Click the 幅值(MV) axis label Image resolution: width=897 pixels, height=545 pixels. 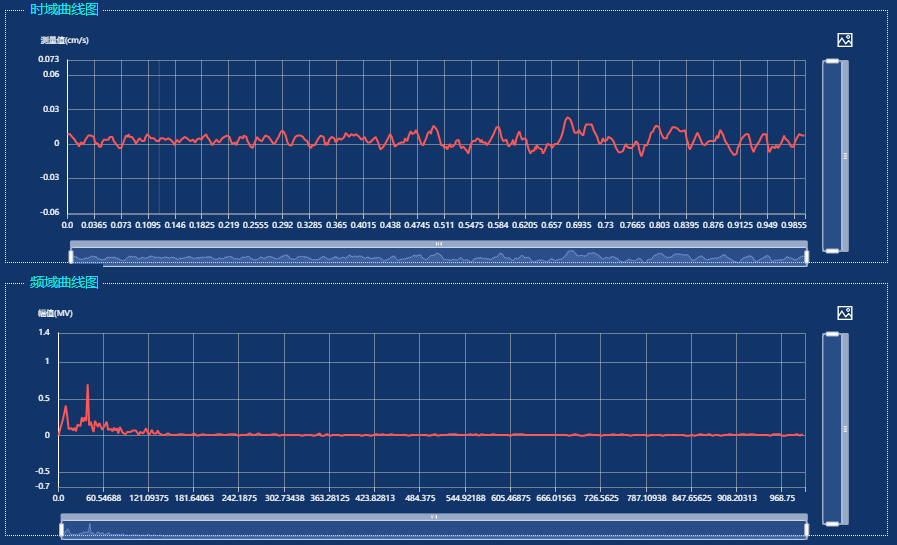[56, 313]
